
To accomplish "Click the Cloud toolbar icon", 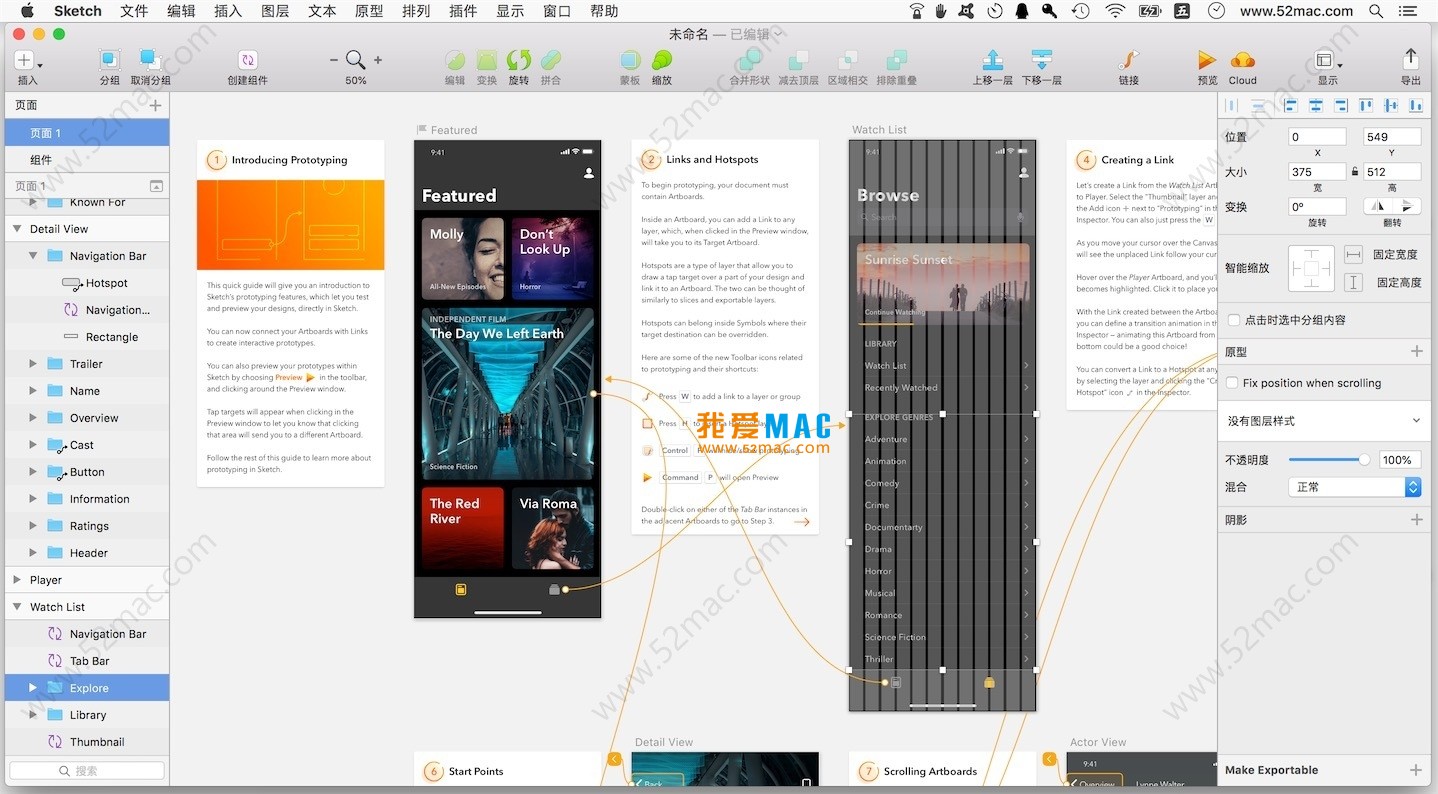I will [1242, 61].
